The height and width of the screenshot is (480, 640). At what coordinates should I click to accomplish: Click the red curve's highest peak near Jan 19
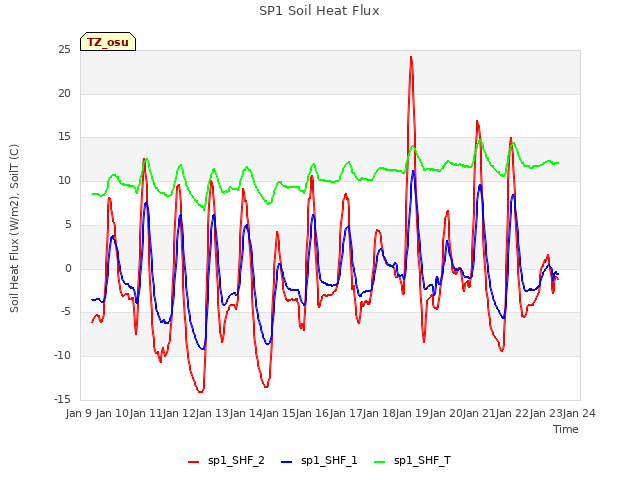[x=411, y=58]
